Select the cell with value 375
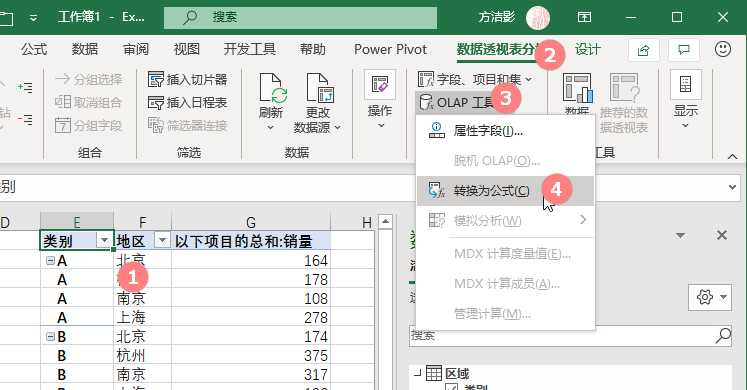This screenshot has height=390, width=747. pos(251,356)
